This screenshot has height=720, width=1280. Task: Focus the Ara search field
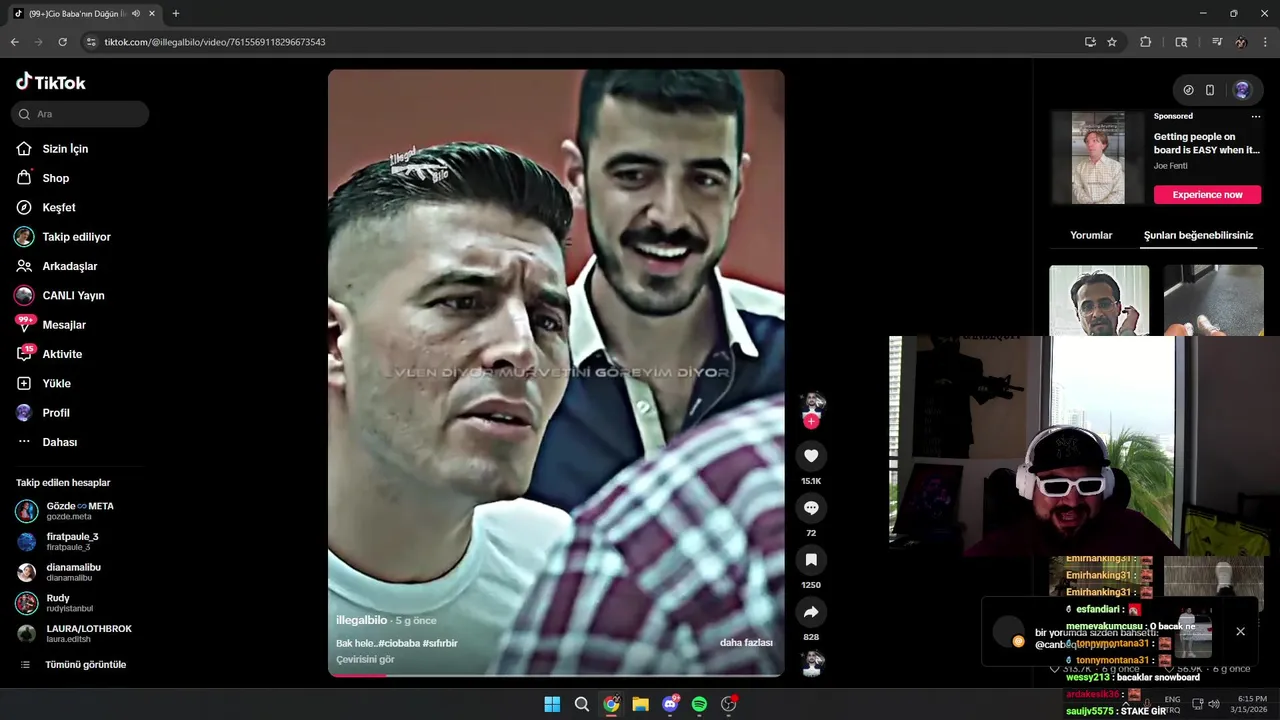pyautogui.click(x=81, y=114)
